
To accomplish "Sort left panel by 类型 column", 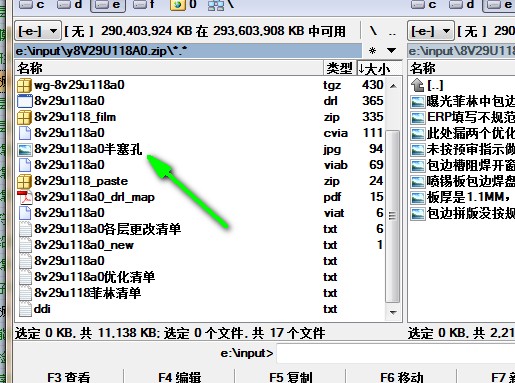I will coord(339,68).
